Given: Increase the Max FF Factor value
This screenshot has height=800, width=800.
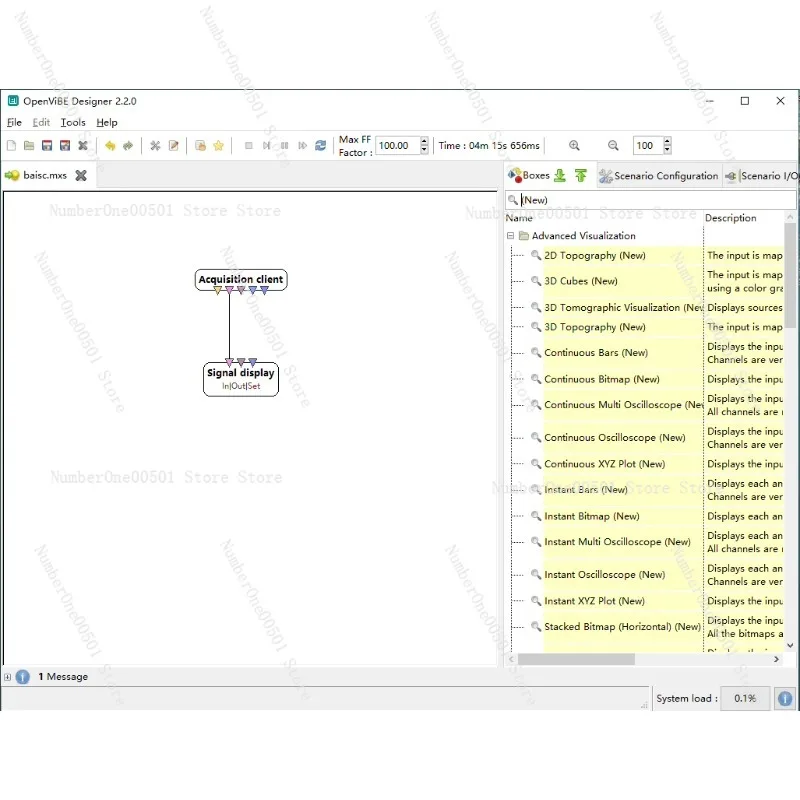Looking at the screenshot, I should [424, 141].
